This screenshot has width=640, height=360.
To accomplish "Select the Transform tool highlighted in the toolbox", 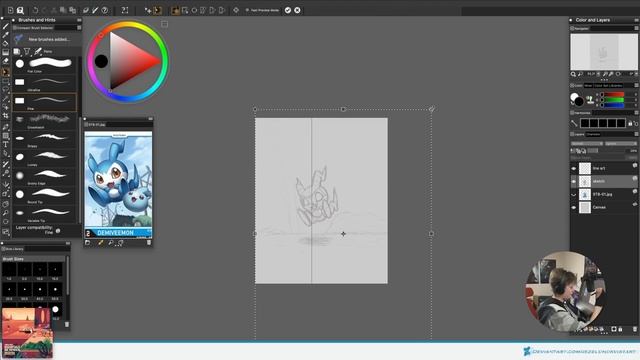I will (5, 72).
